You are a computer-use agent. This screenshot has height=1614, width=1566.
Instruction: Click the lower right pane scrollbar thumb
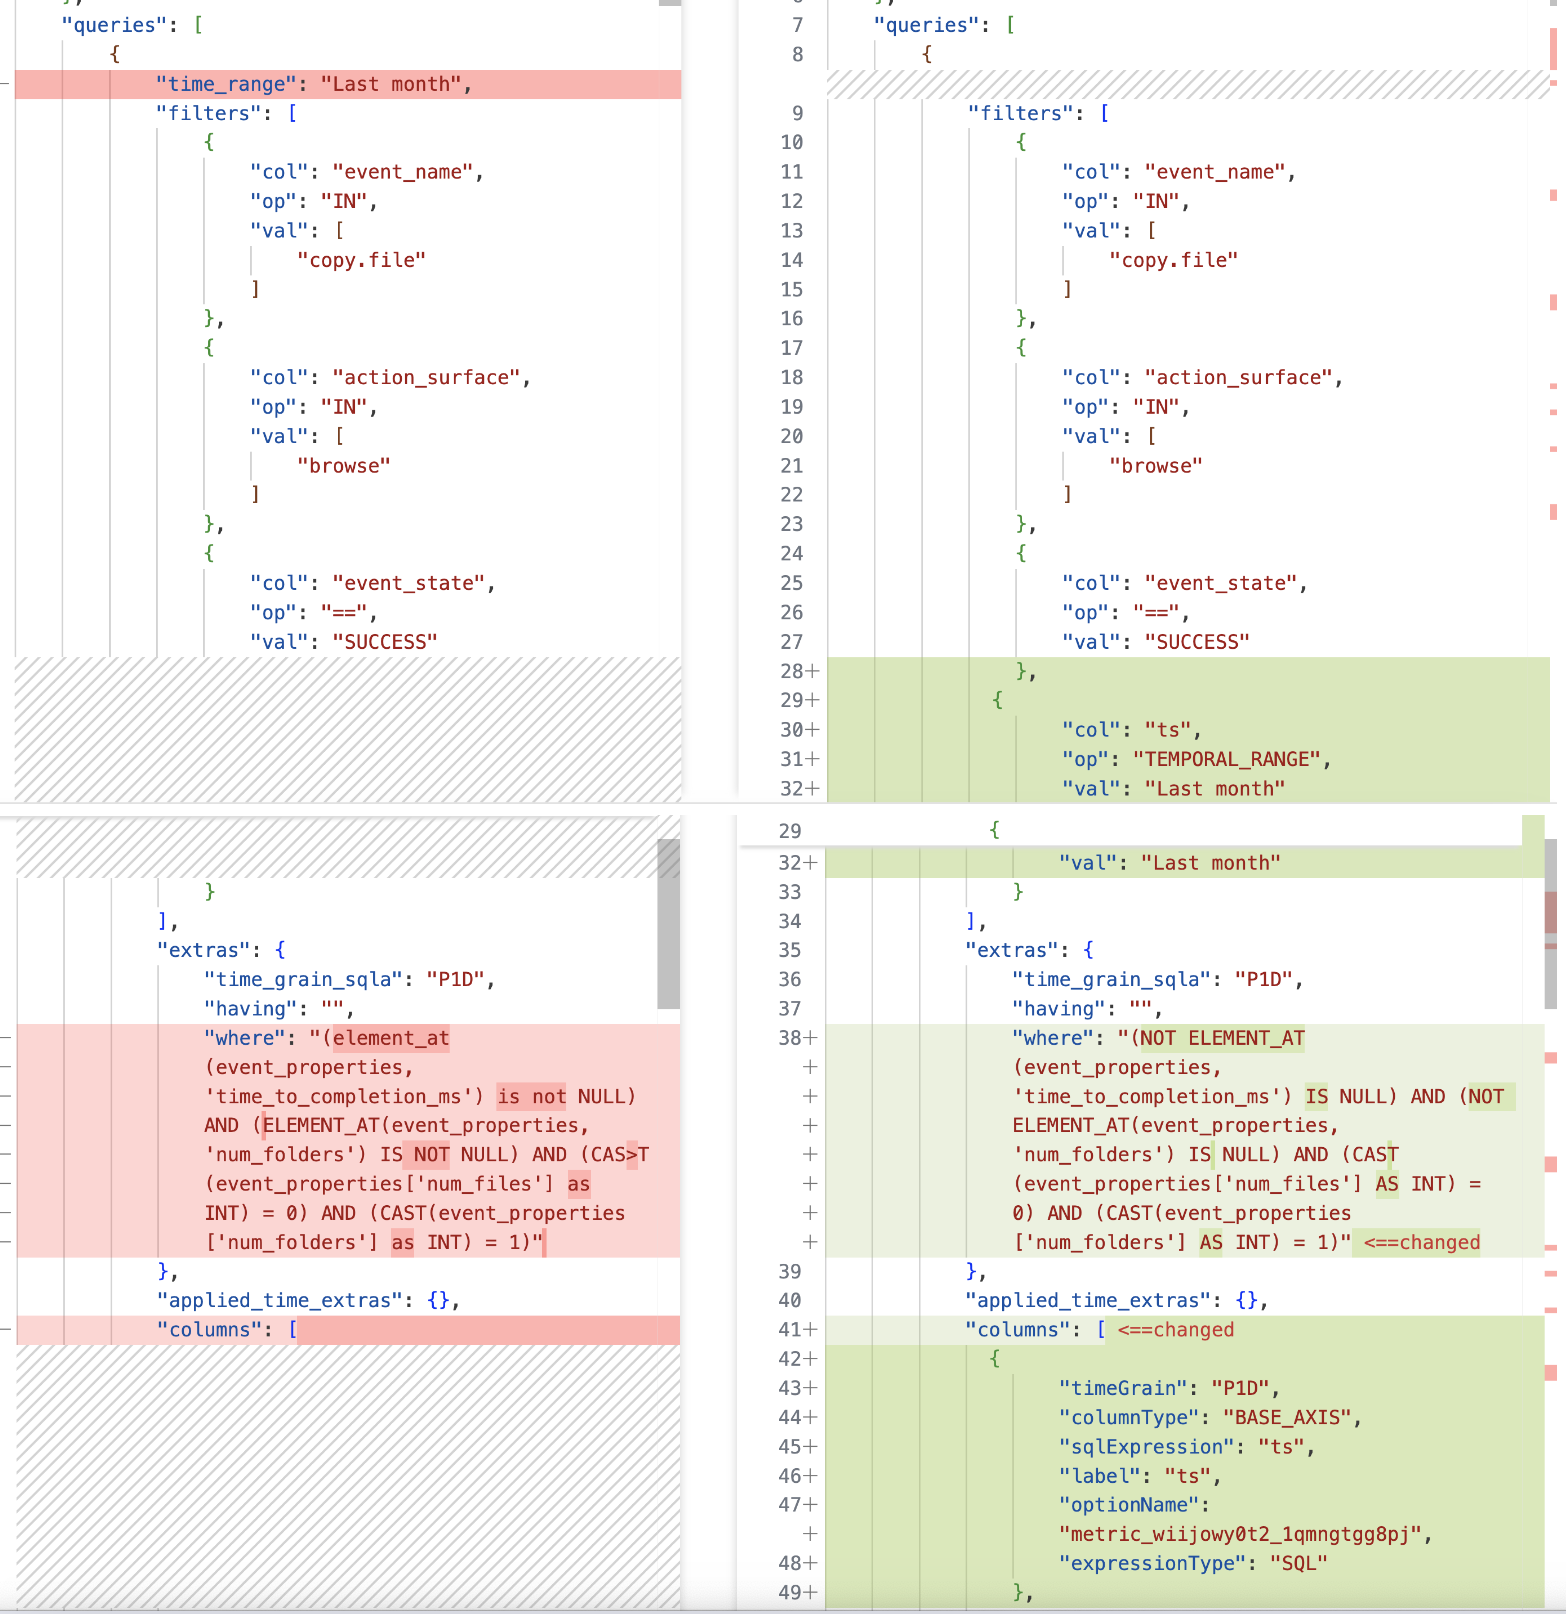(x=1551, y=923)
